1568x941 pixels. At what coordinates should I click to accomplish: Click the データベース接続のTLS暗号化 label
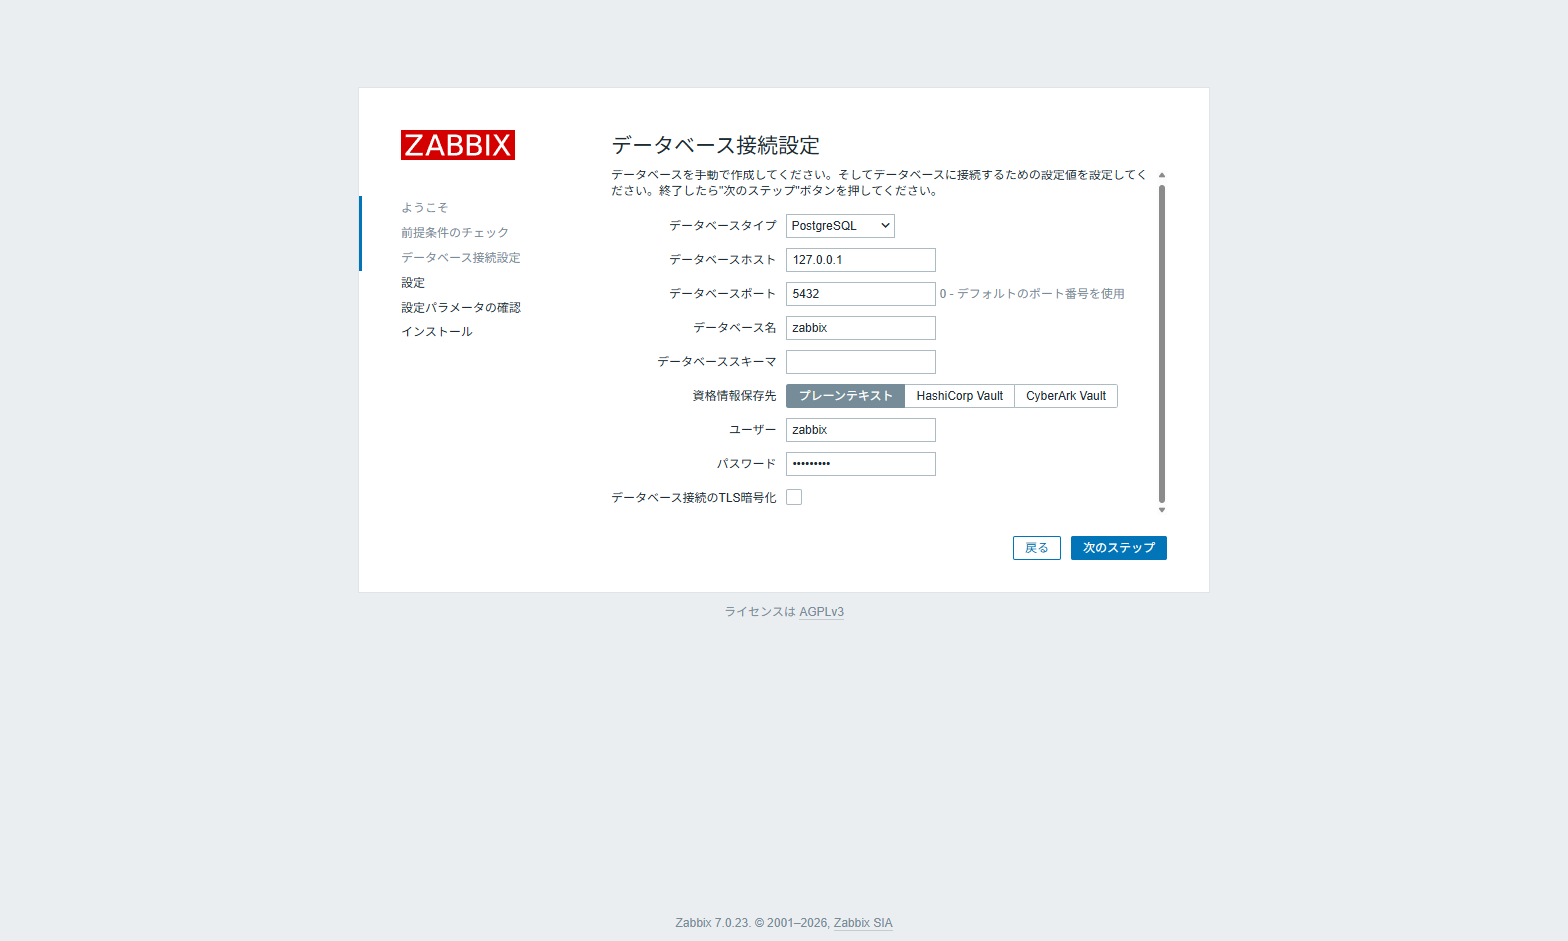click(694, 498)
